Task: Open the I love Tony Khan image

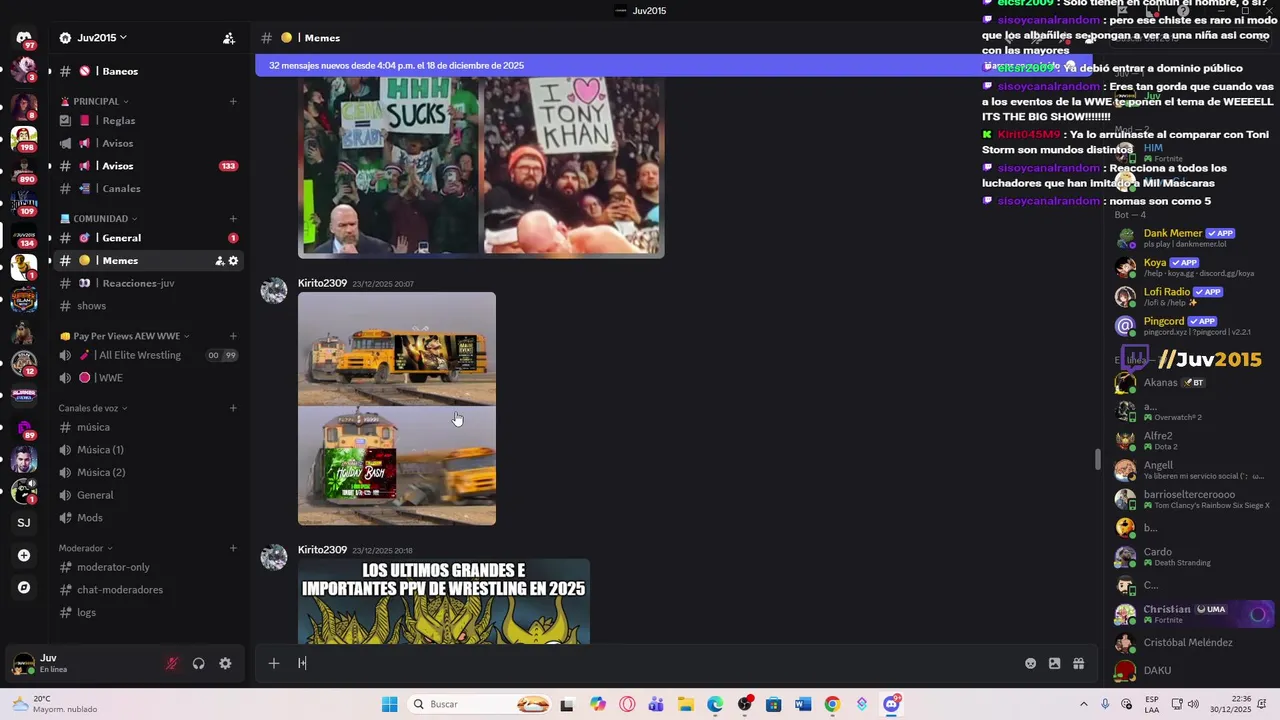Action: 573,167
